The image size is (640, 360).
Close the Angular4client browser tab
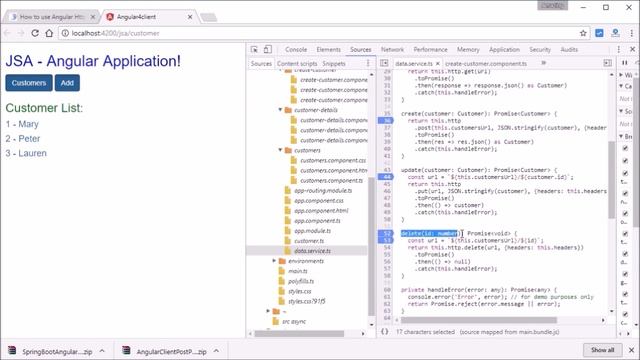tap(190, 17)
